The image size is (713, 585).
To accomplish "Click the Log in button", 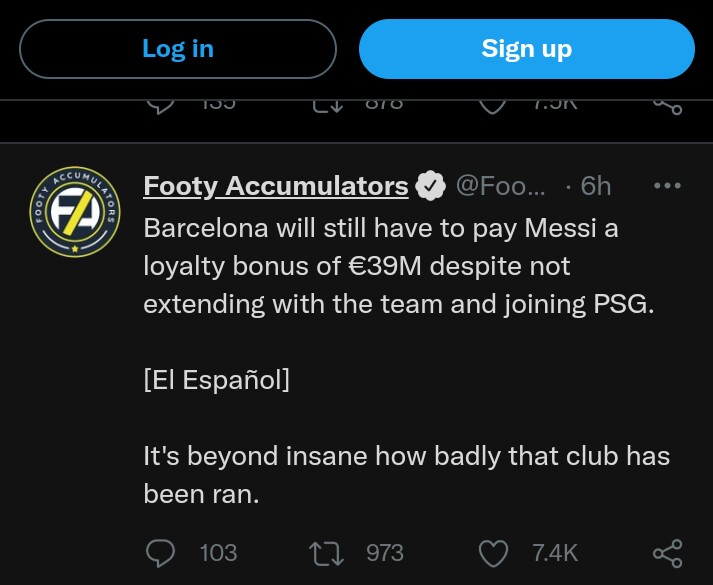I will click(178, 49).
